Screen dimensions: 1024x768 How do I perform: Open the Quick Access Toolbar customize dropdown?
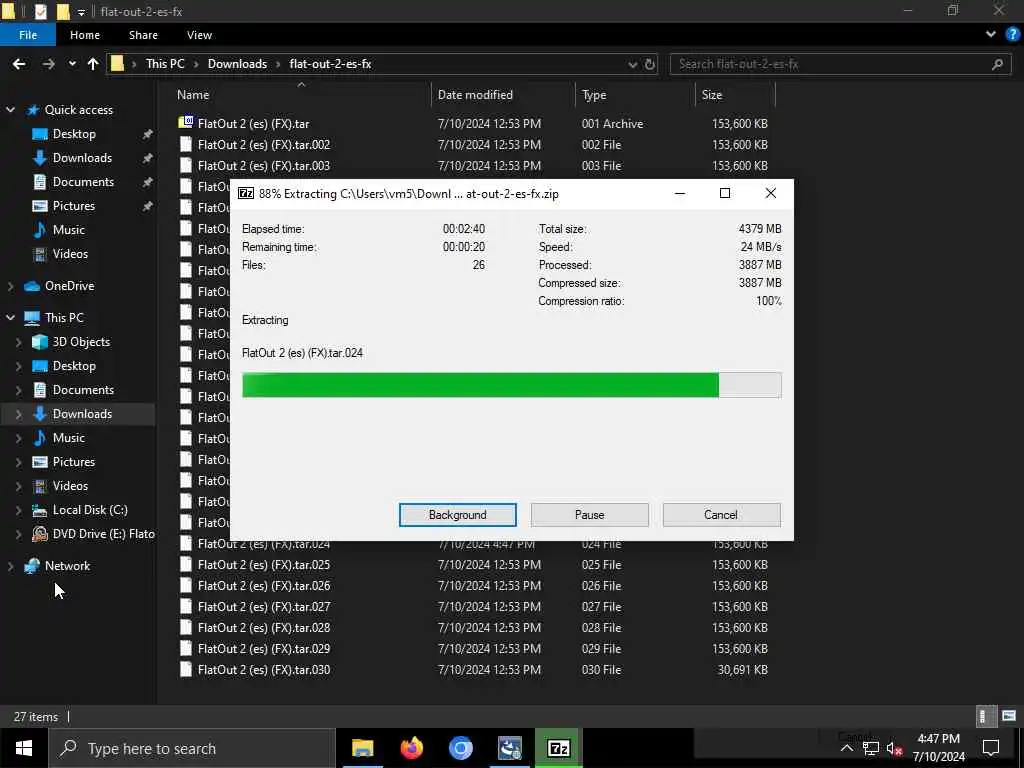81,12
